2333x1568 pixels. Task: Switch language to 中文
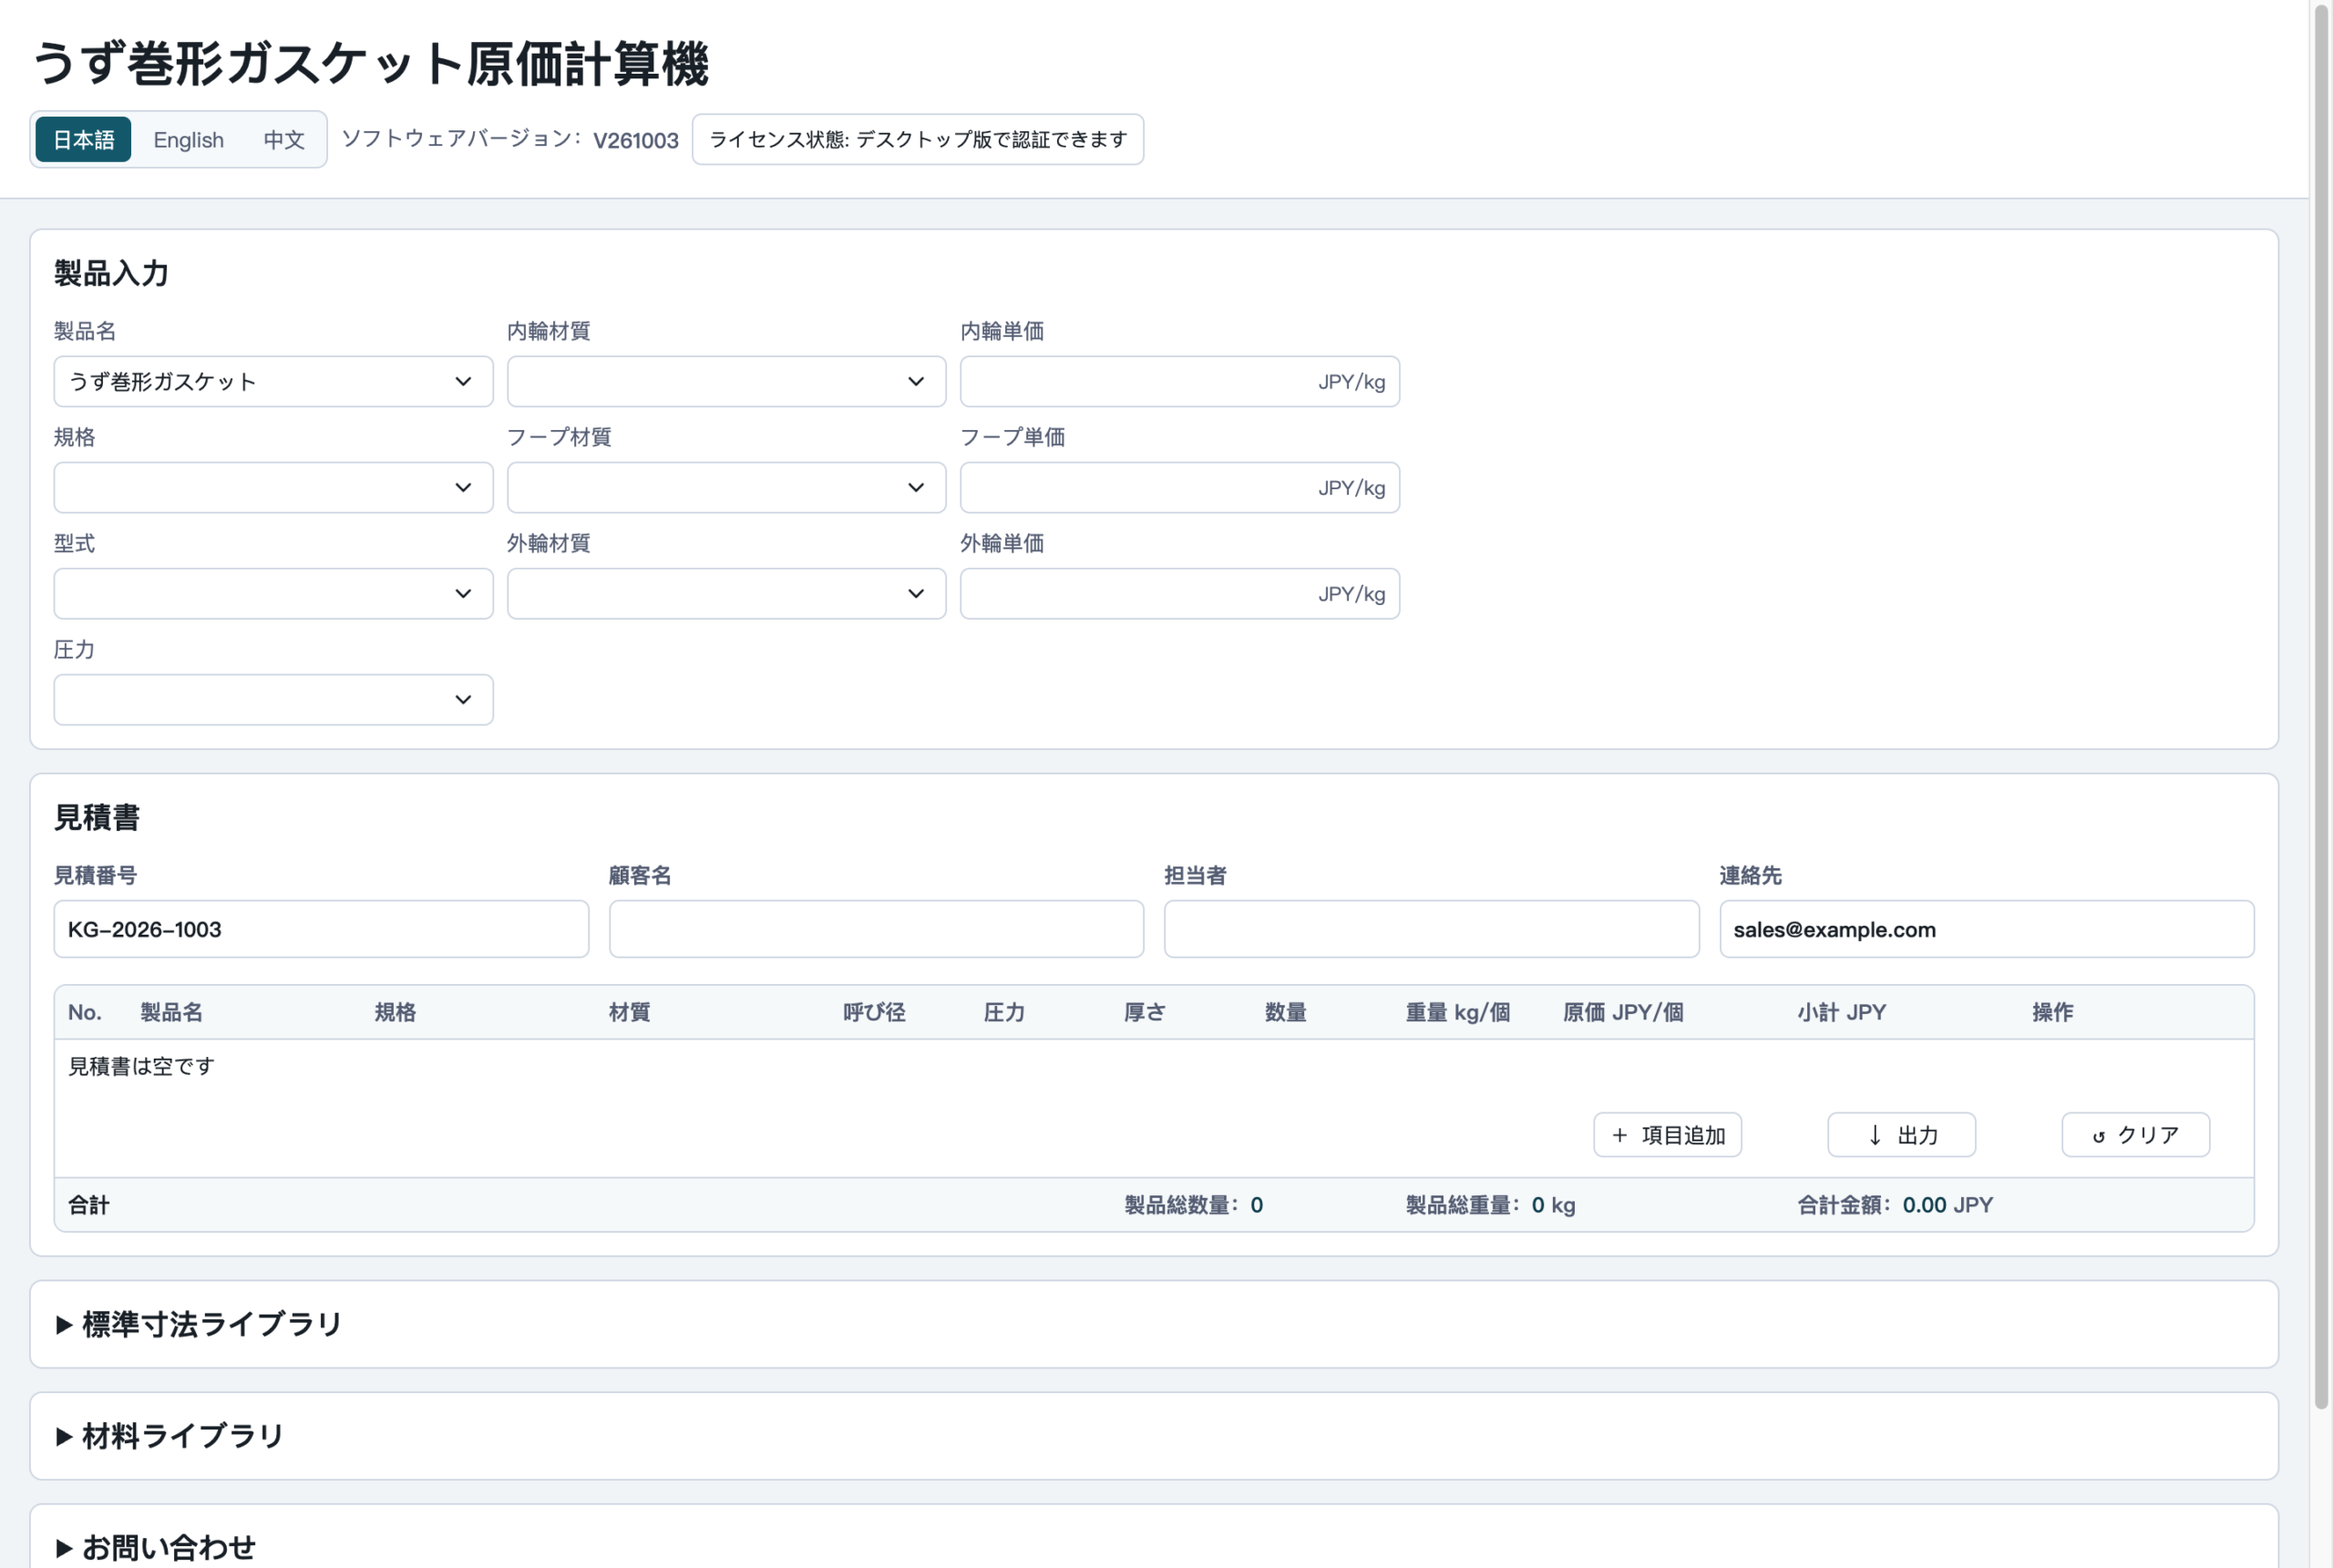284,139
